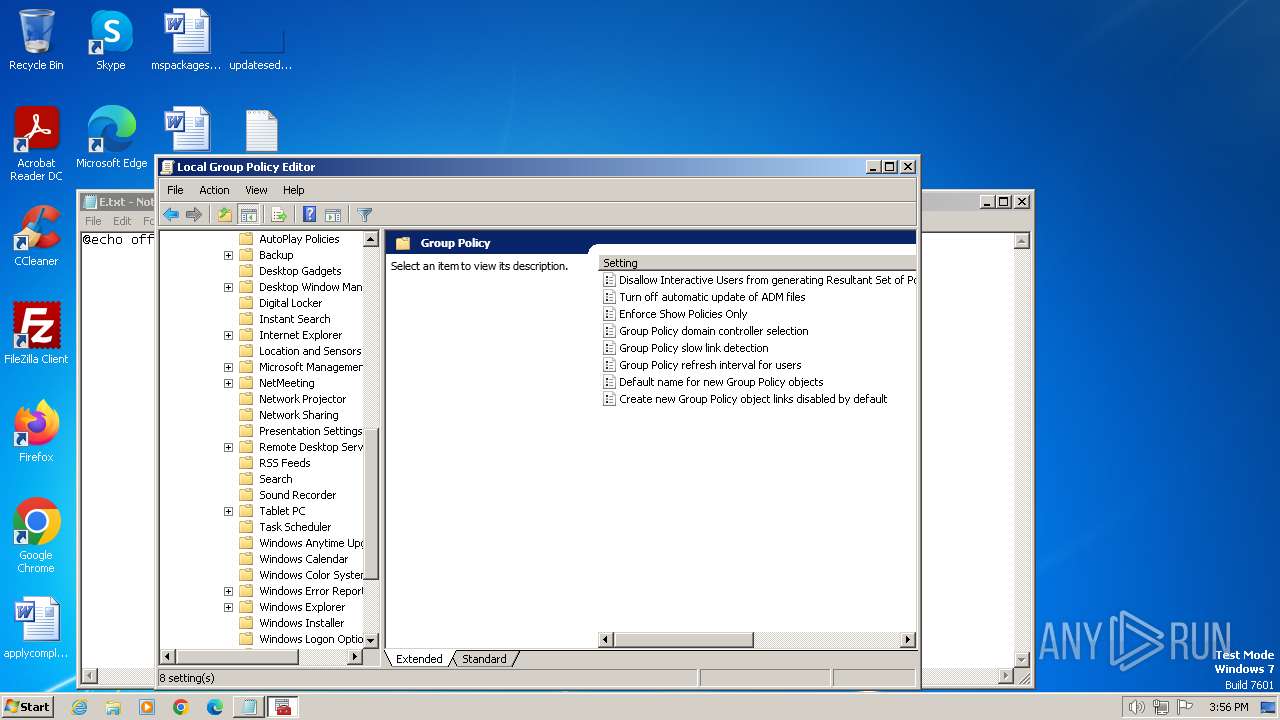The height and width of the screenshot is (720, 1280).
Task: Open the File menu in Group Policy Editor
Action: click(175, 190)
